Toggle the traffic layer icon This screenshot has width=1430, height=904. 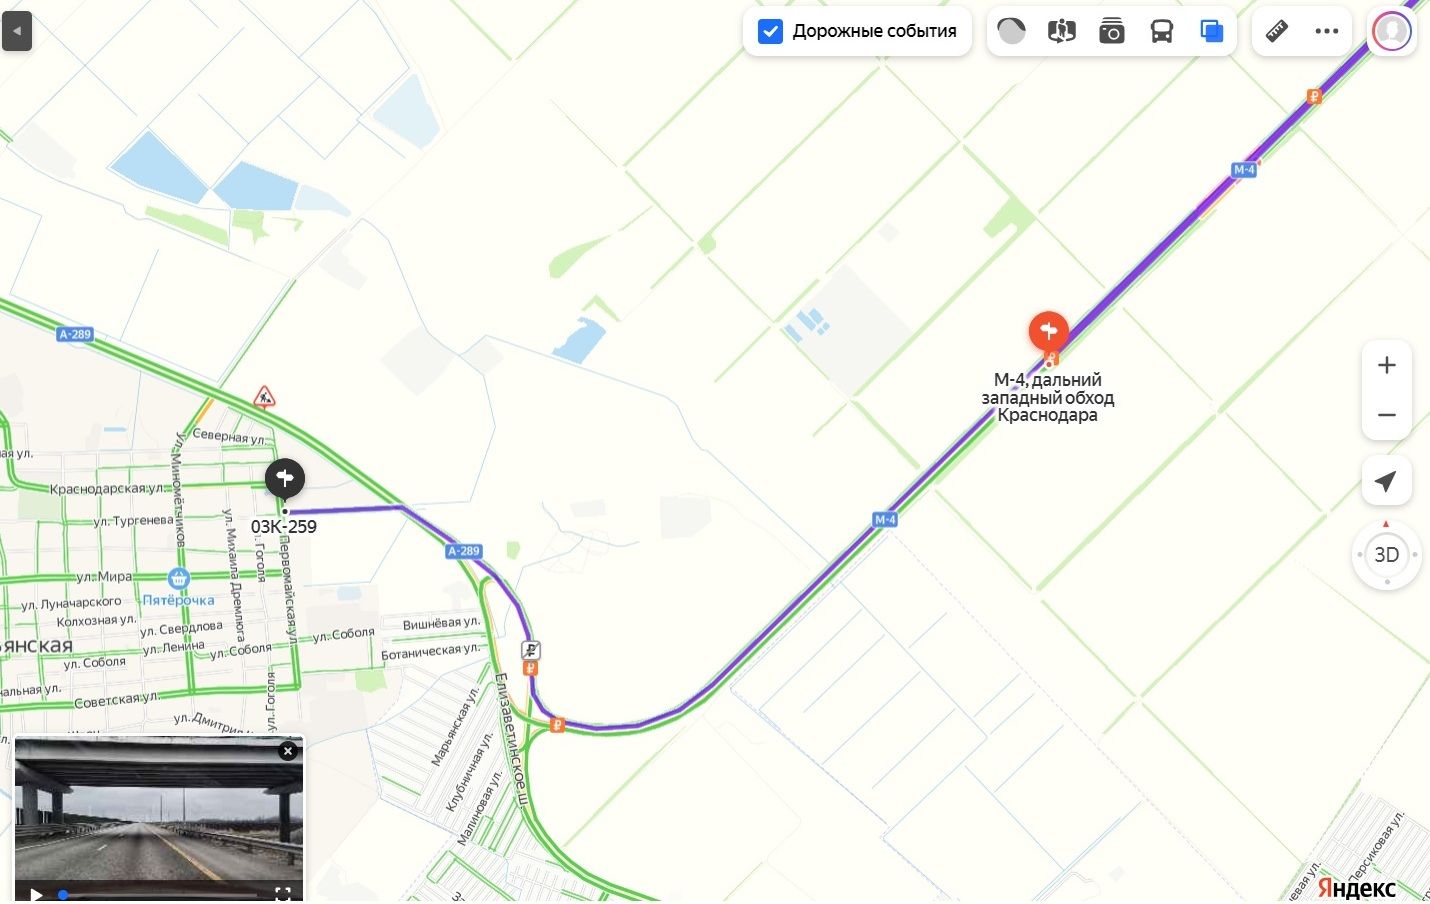tap(1011, 31)
